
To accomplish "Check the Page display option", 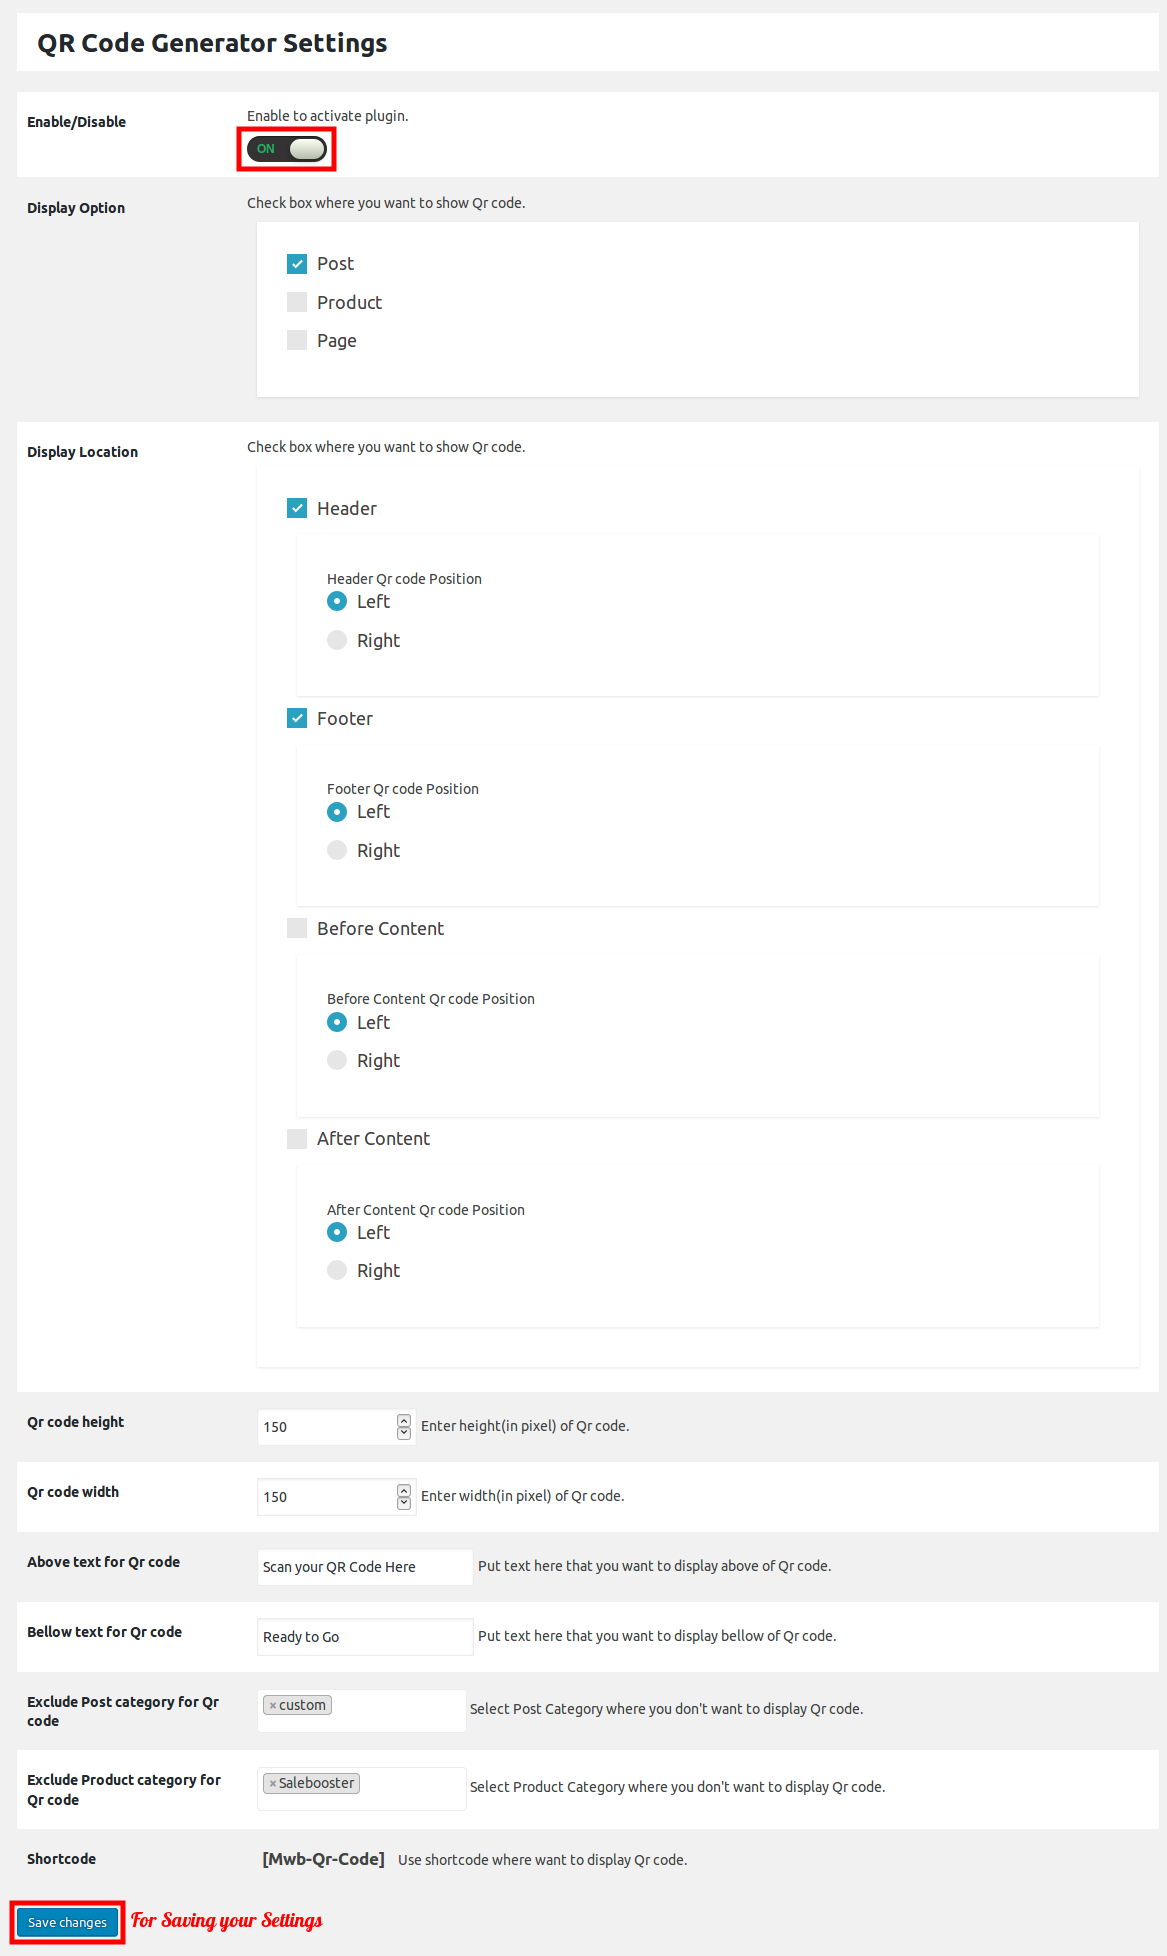I will pos(297,340).
